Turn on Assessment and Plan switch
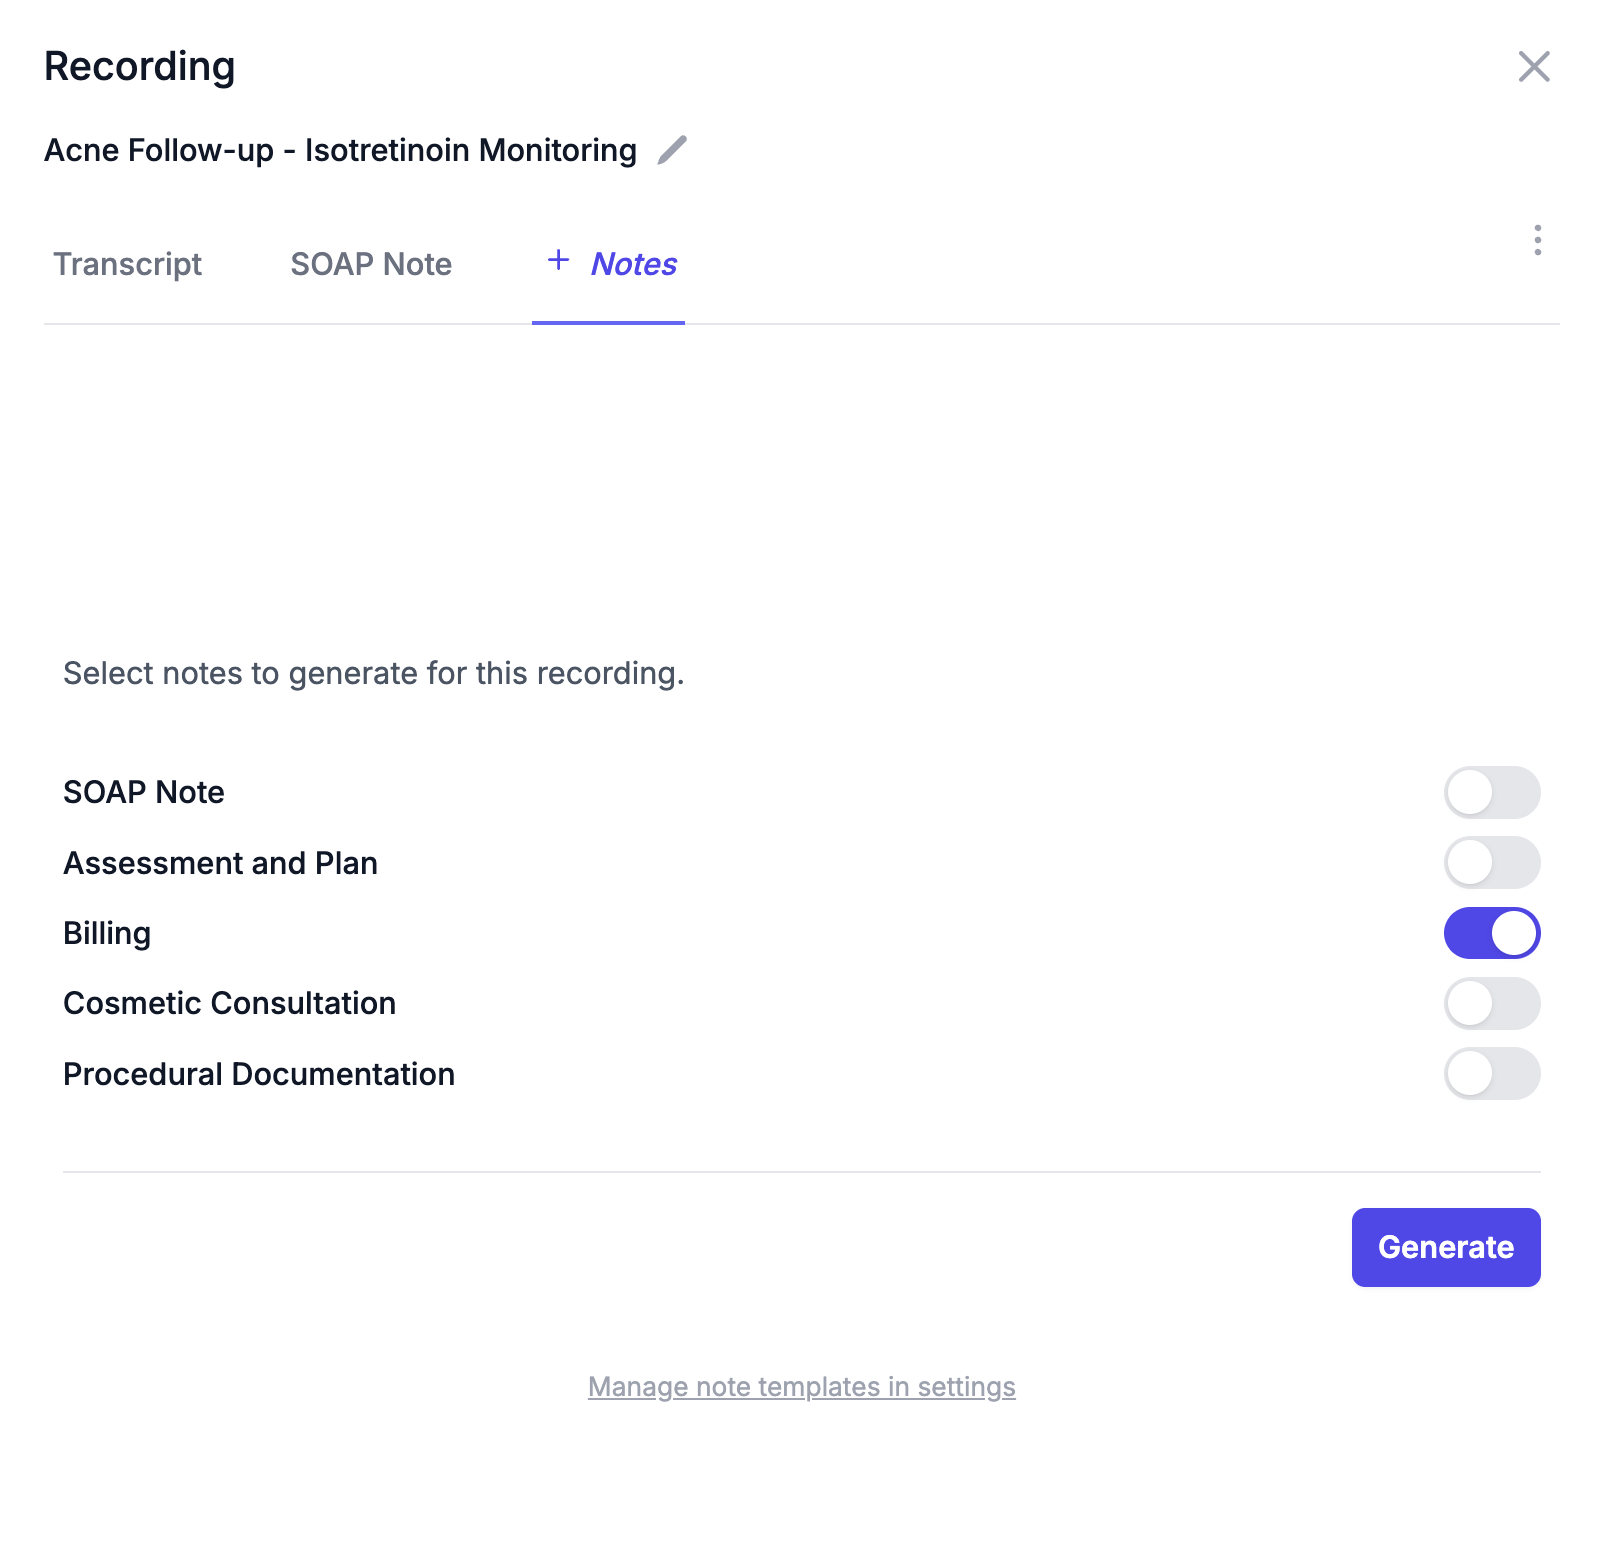 [1491, 863]
